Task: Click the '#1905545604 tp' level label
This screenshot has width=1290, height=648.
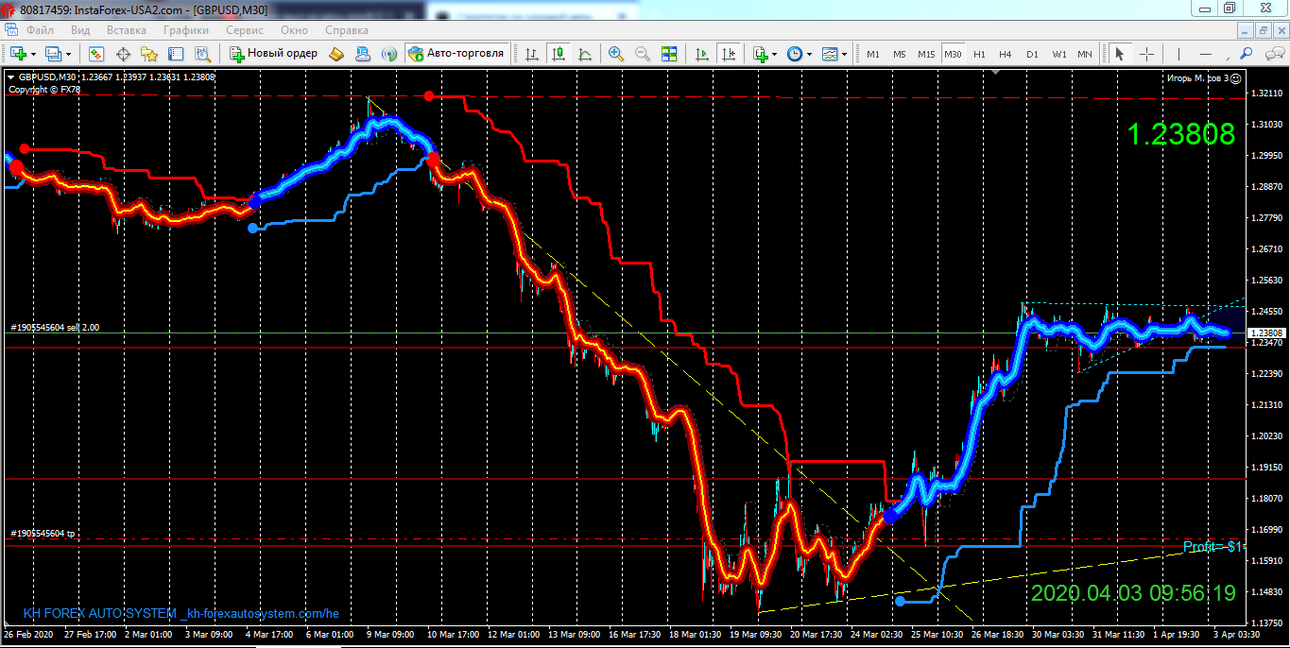Action: pos(42,533)
